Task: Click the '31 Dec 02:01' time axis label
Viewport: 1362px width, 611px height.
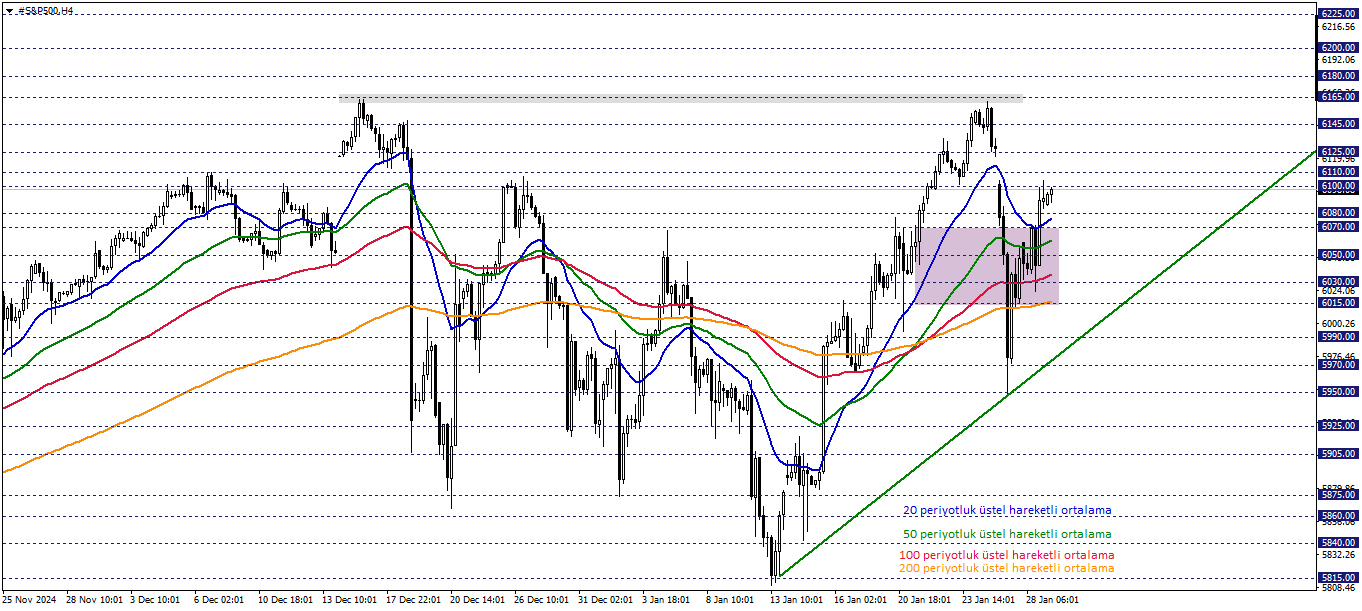Action: 605,600
